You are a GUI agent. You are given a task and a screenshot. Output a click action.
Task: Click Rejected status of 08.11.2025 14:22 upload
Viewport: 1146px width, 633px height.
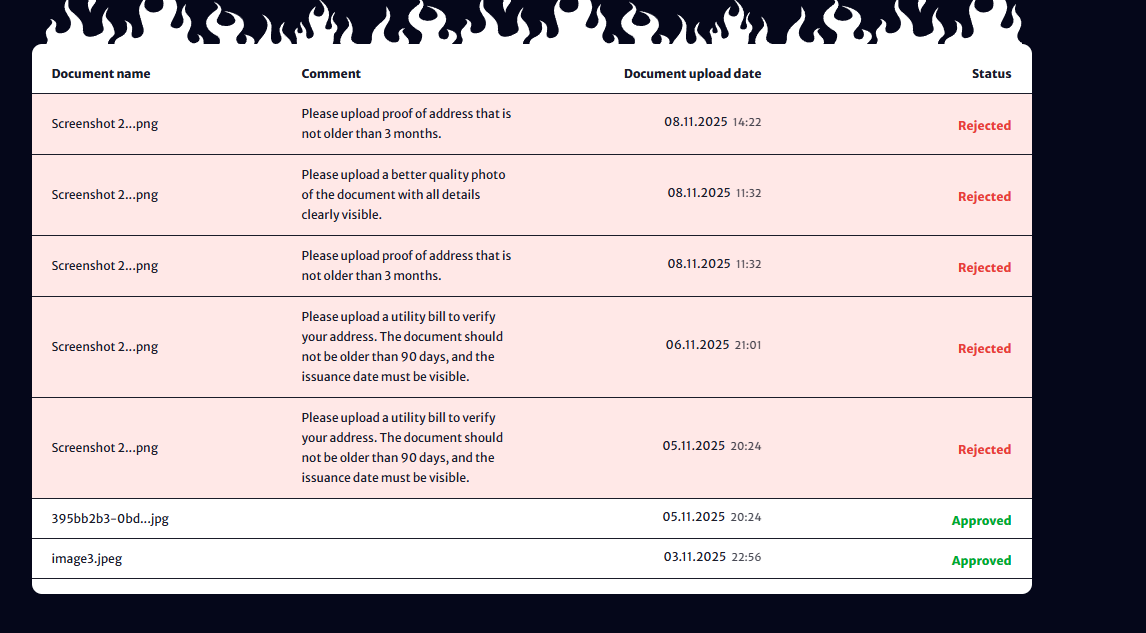(x=984, y=126)
